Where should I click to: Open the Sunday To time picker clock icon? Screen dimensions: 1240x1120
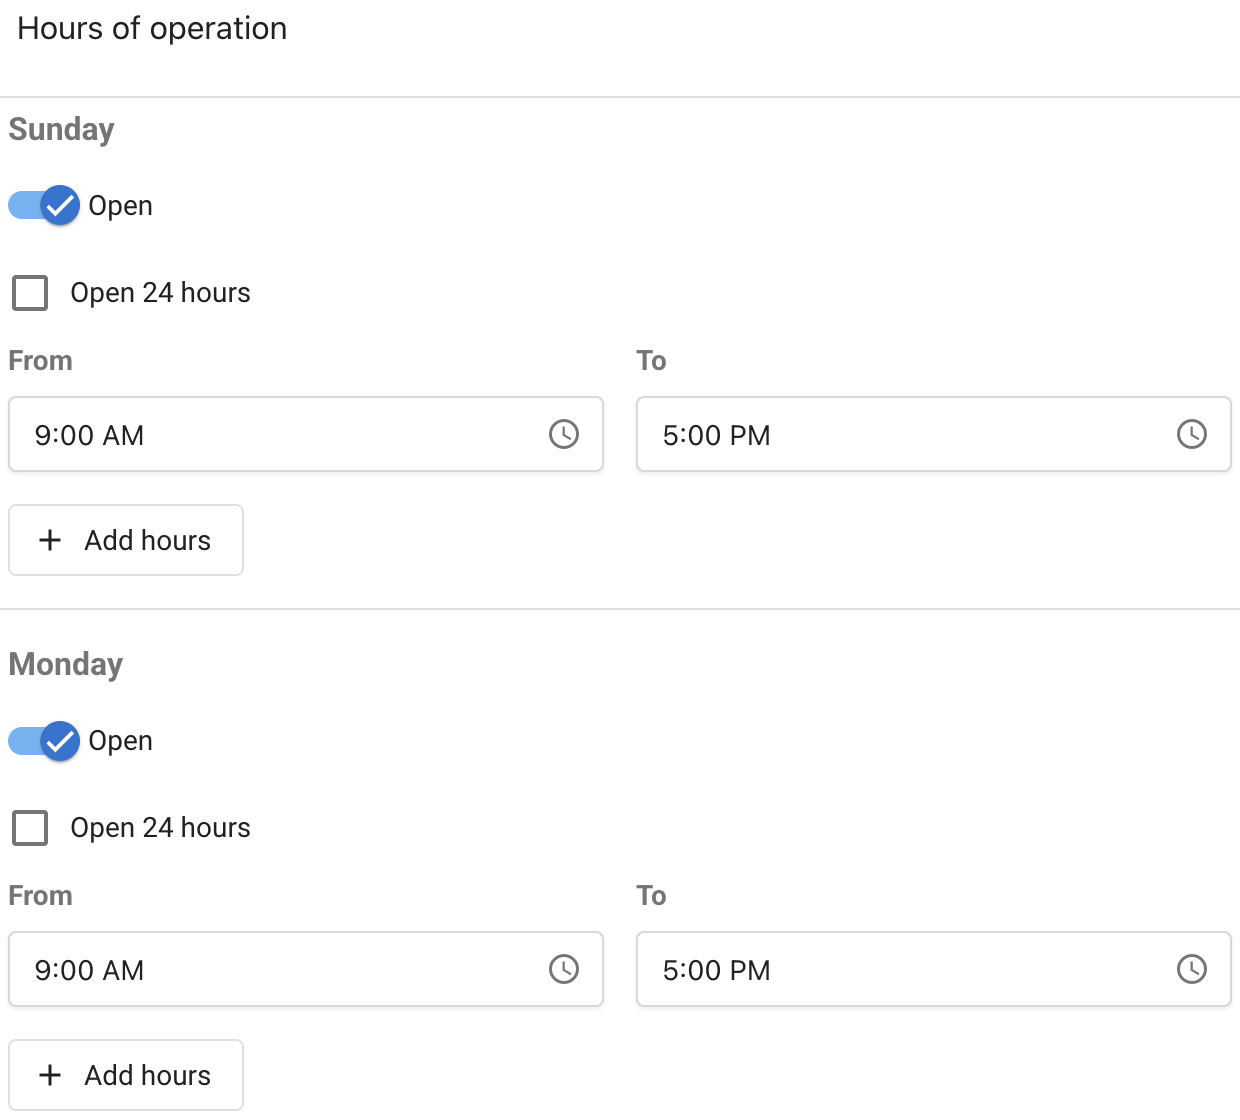pos(1191,434)
